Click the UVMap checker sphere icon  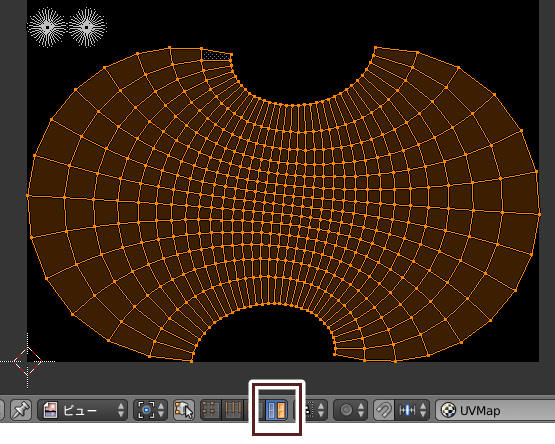coord(448,410)
